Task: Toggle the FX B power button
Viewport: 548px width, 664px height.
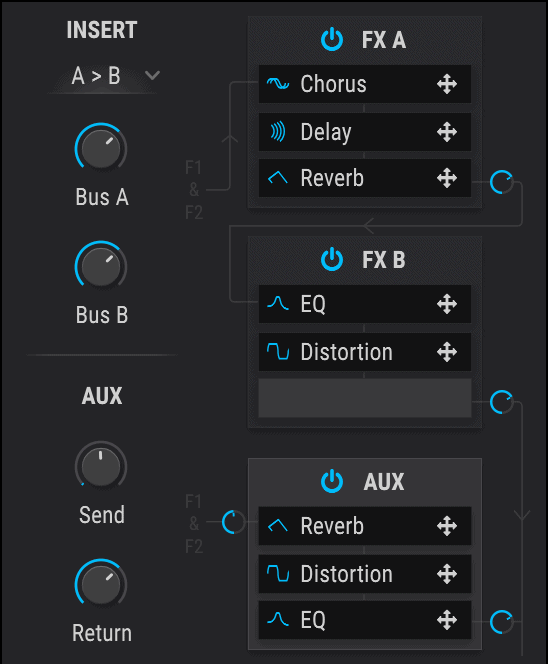Action: [x=332, y=259]
